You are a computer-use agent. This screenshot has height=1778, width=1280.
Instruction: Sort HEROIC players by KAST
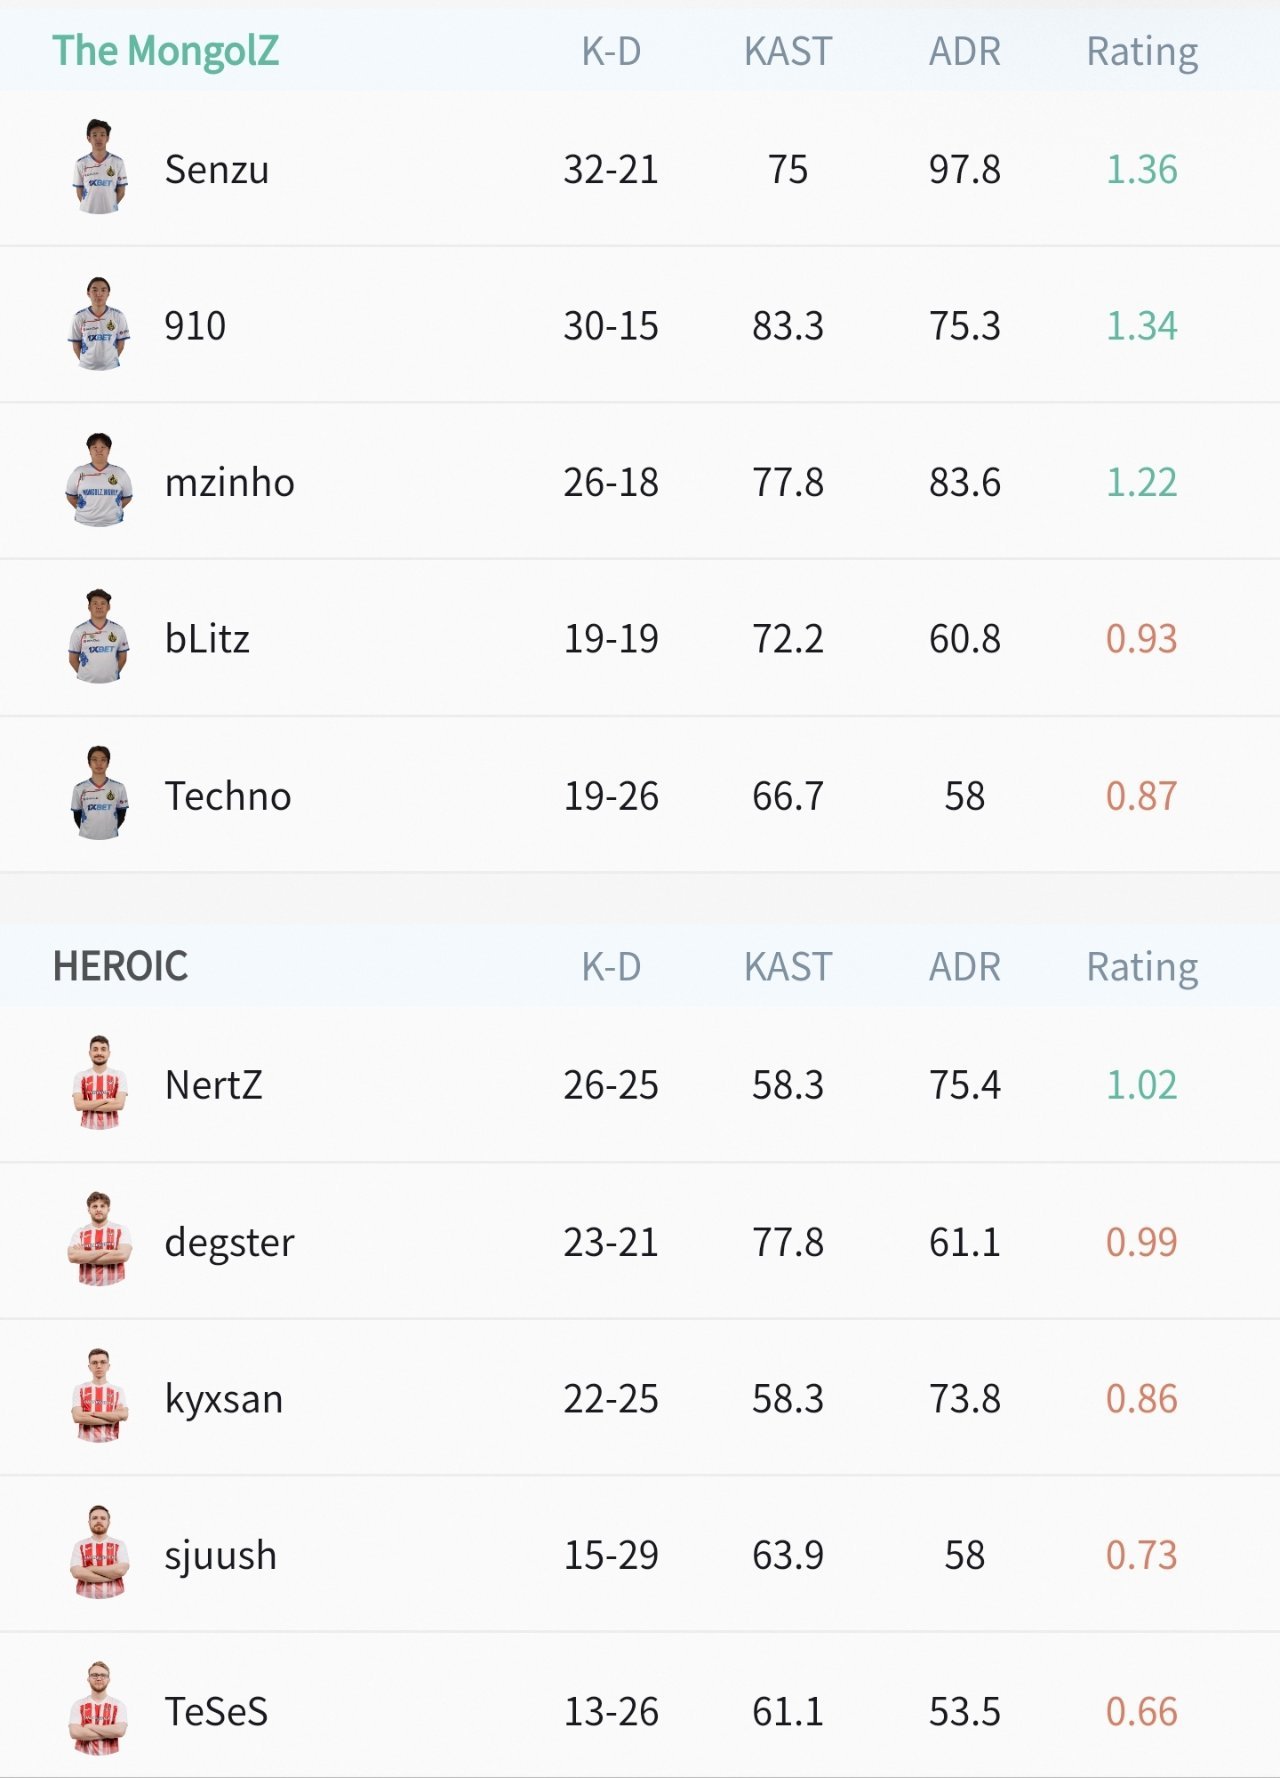pyautogui.click(x=788, y=967)
